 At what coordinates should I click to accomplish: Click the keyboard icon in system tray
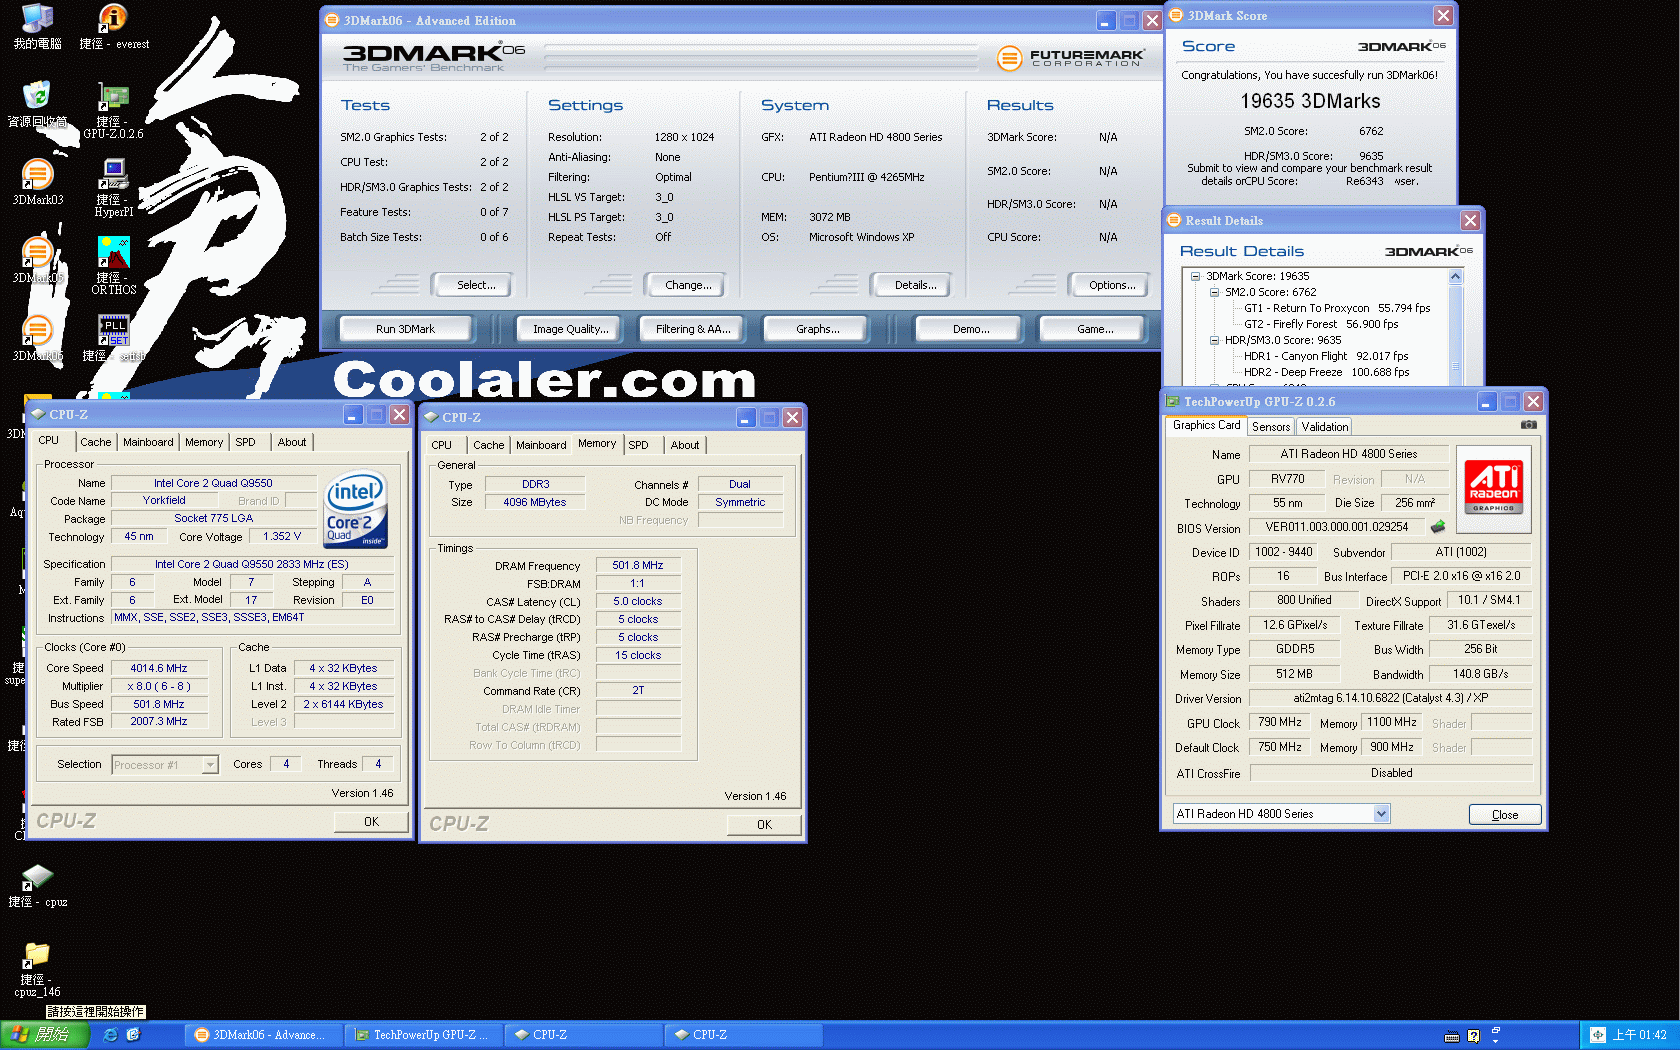[1452, 1036]
